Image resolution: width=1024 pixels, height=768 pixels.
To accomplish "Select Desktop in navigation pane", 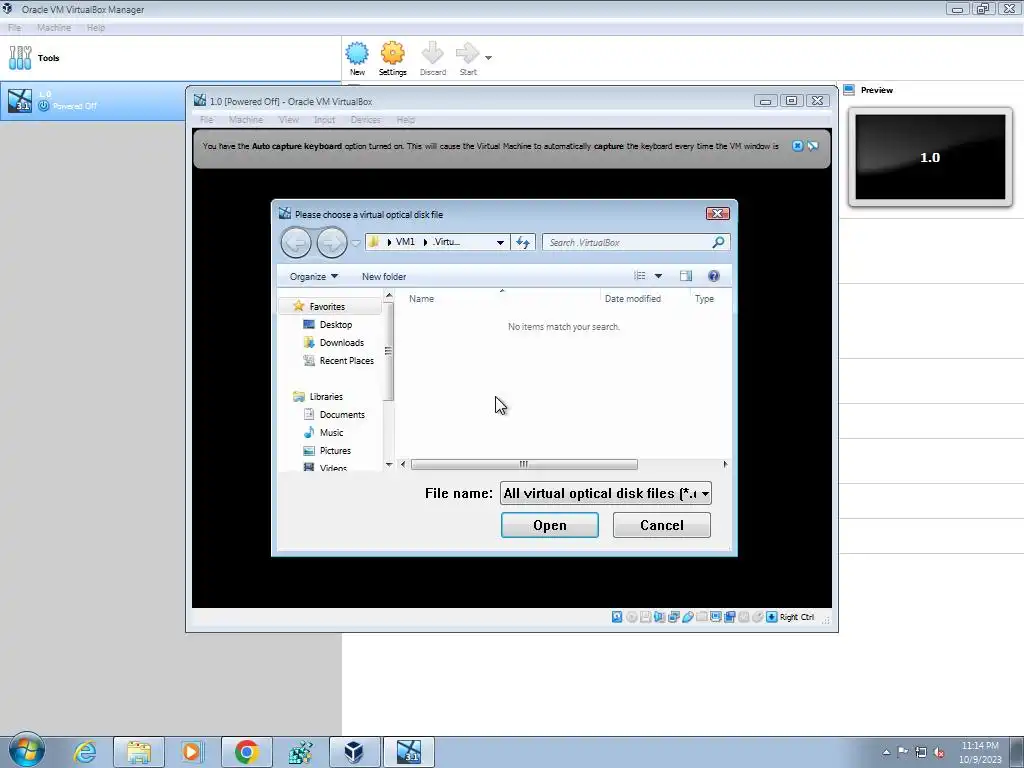I will click(x=336, y=325).
